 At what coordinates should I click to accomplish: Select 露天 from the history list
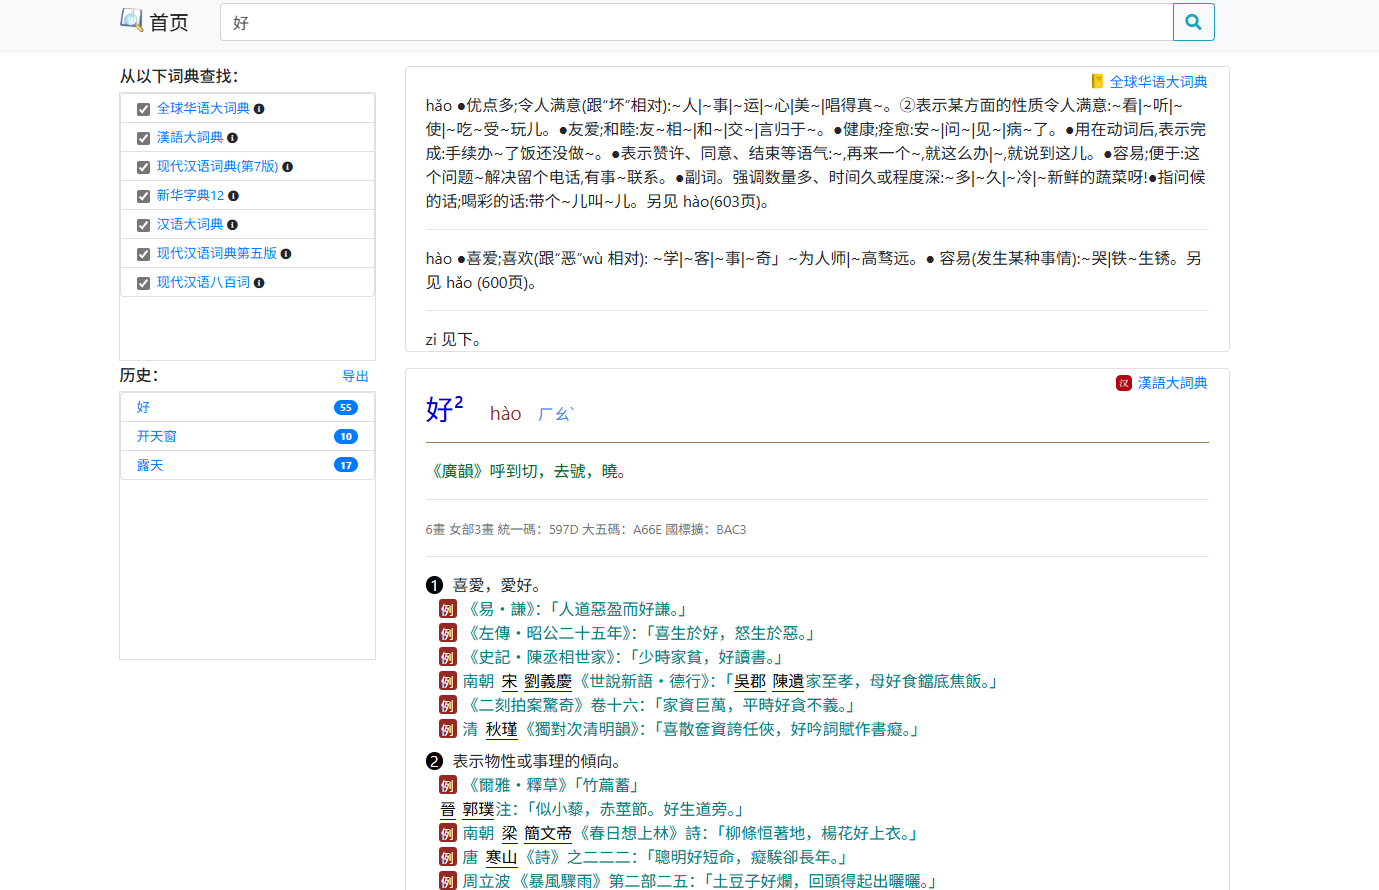coord(150,464)
